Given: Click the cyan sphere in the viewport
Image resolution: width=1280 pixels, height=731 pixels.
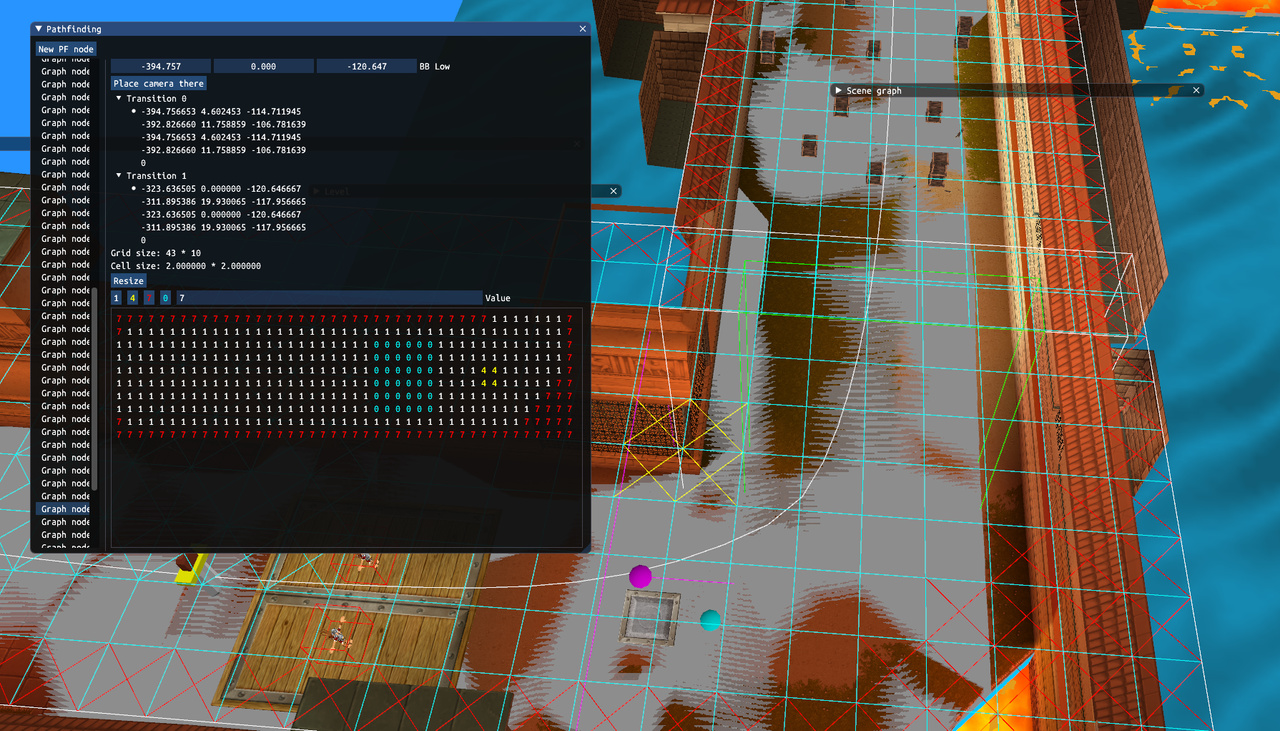Looking at the screenshot, I should [x=710, y=620].
